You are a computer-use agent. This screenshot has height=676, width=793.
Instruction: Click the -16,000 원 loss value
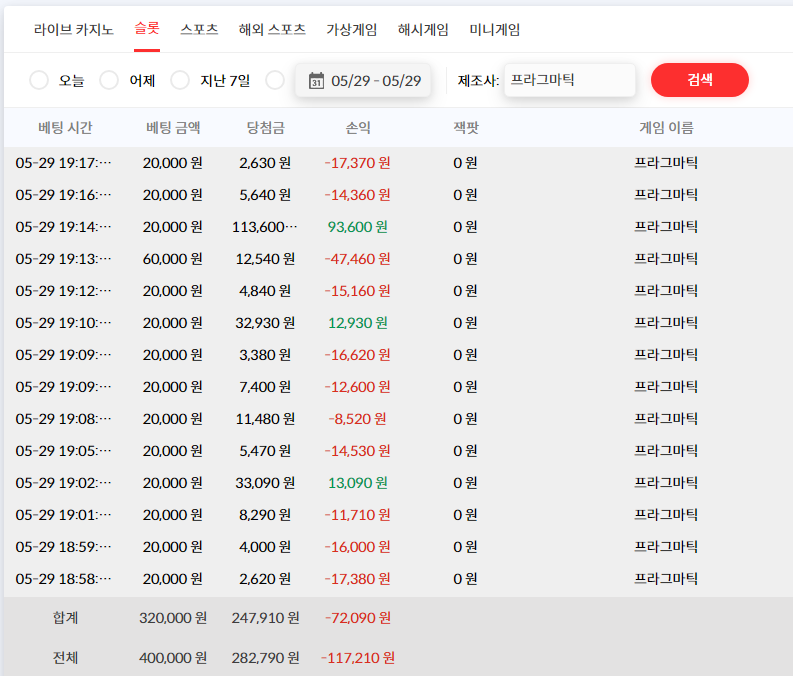pos(358,547)
